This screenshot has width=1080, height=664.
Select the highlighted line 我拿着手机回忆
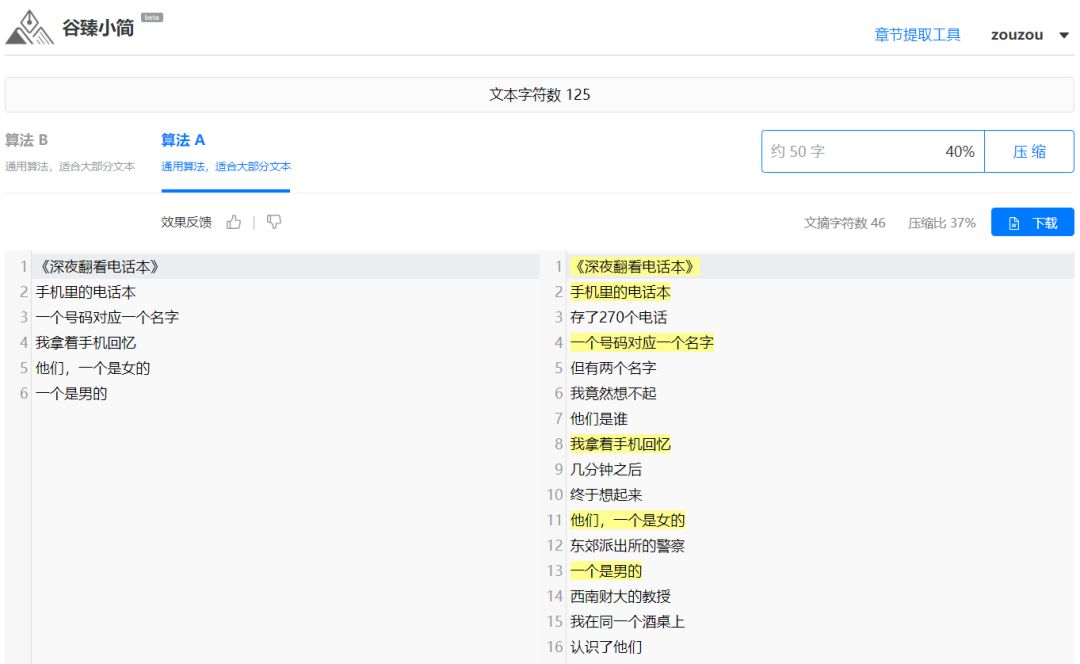[620, 443]
